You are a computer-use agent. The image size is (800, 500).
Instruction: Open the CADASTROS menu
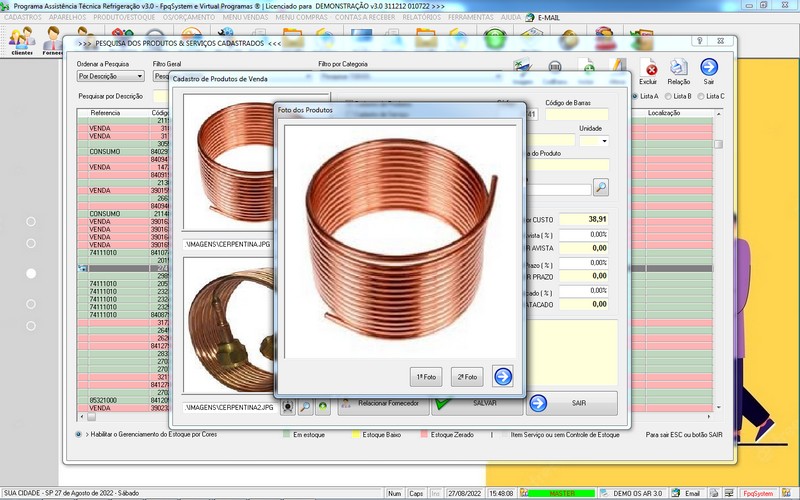(23, 17)
